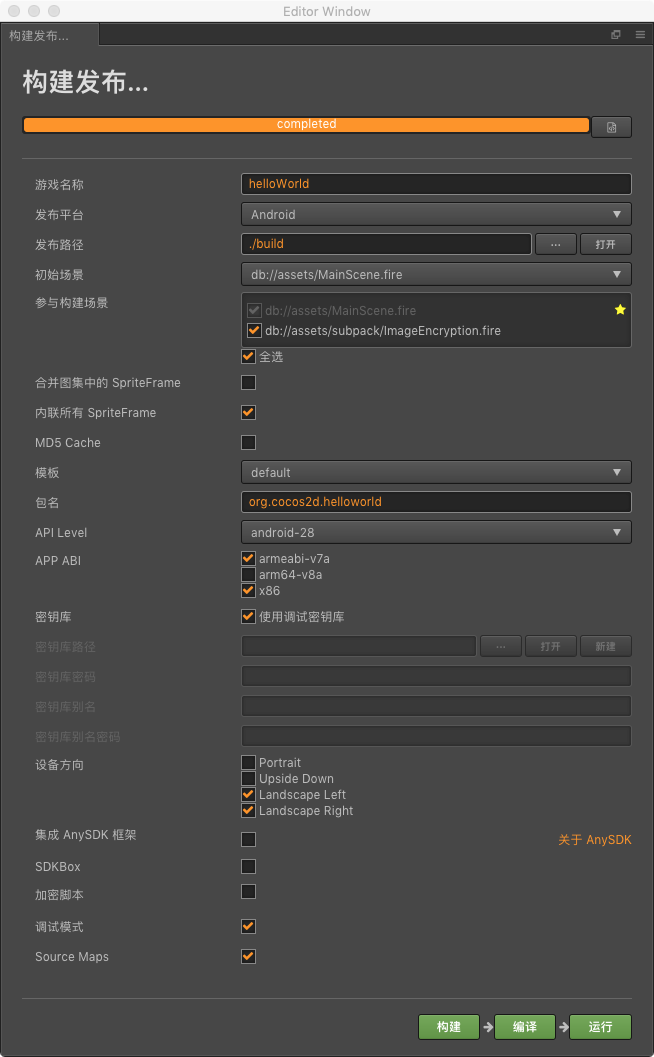The height and width of the screenshot is (1057, 654).
Task: Open the 关于 AnySDK link
Action: pyautogui.click(x=594, y=840)
